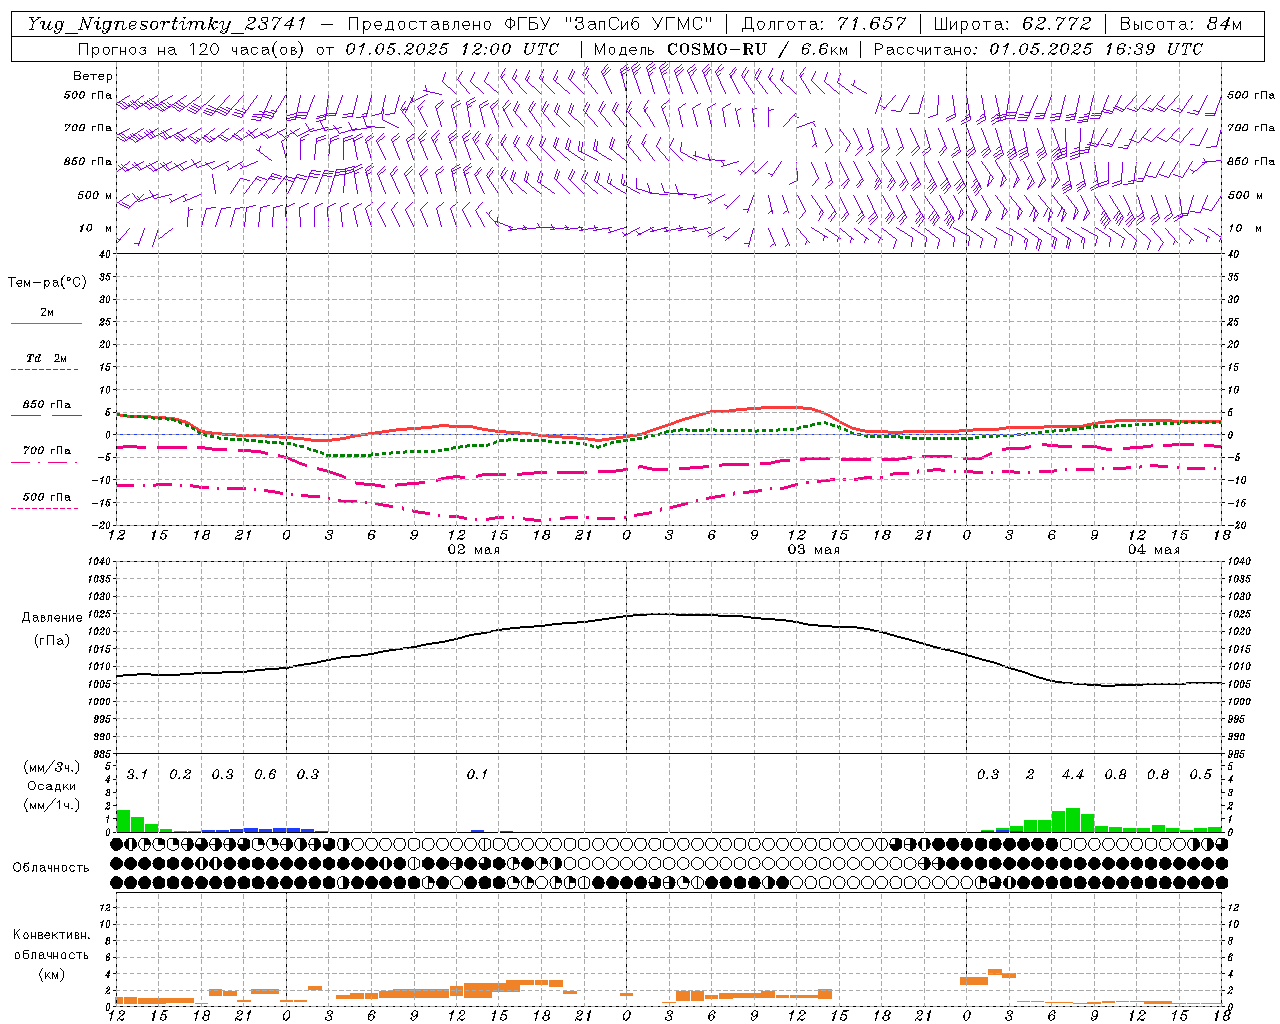Click the Облачность panel label
The image size is (1280, 1024).
(51, 867)
